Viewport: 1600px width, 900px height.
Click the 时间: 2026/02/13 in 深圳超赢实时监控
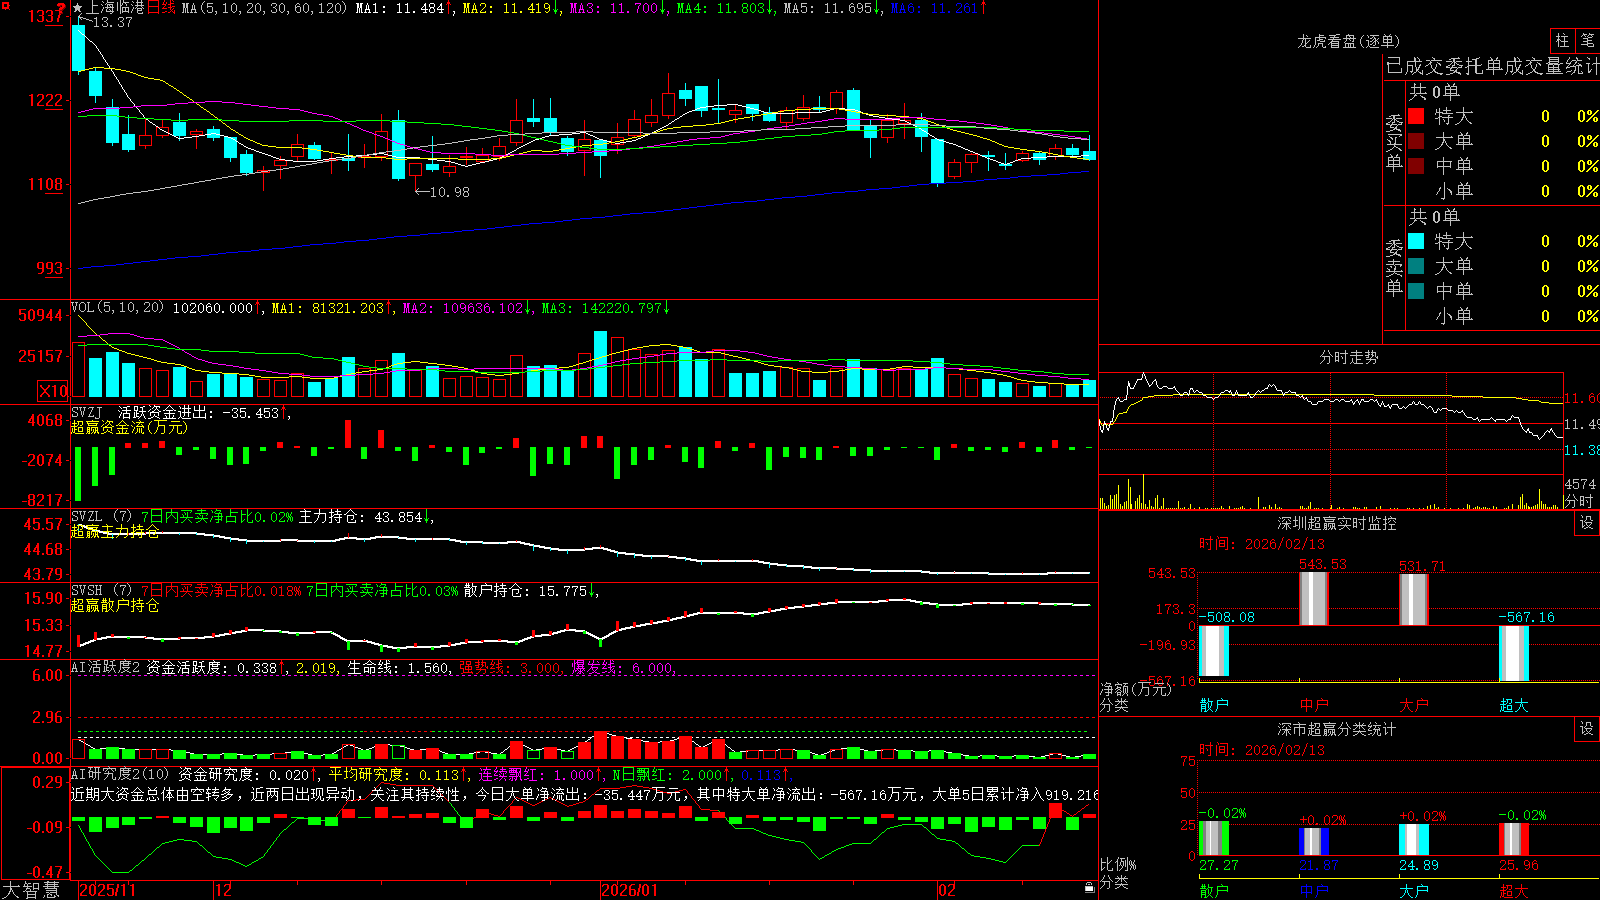(1262, 544)
